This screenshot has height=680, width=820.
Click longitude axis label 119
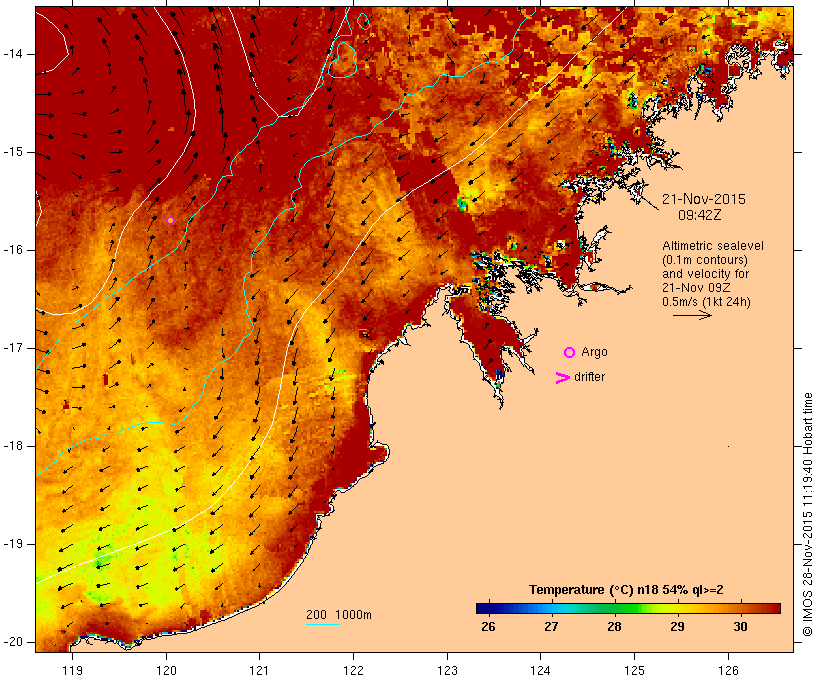point(72,670)
